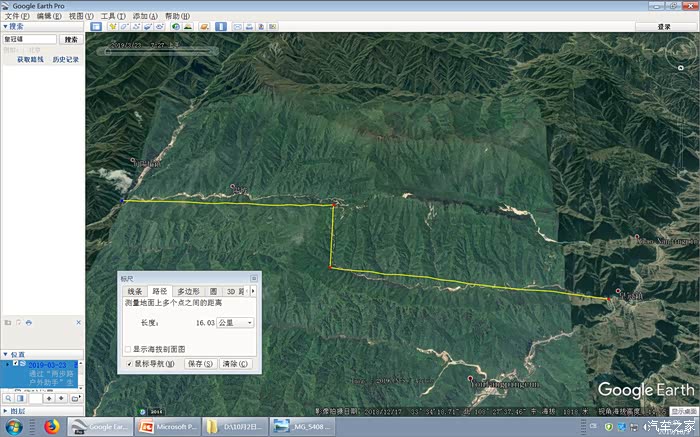This screenshot has width=700, height=437.
Task: Select the Add Polygon toolbar icon
Action: [x=126, y=27]
